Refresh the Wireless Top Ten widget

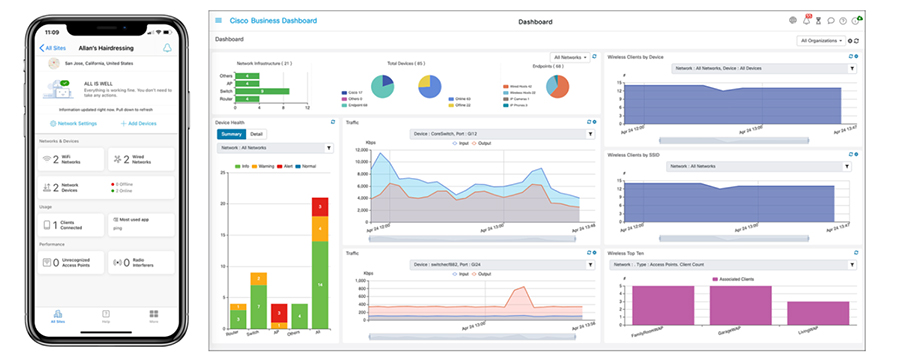[856, 252]
